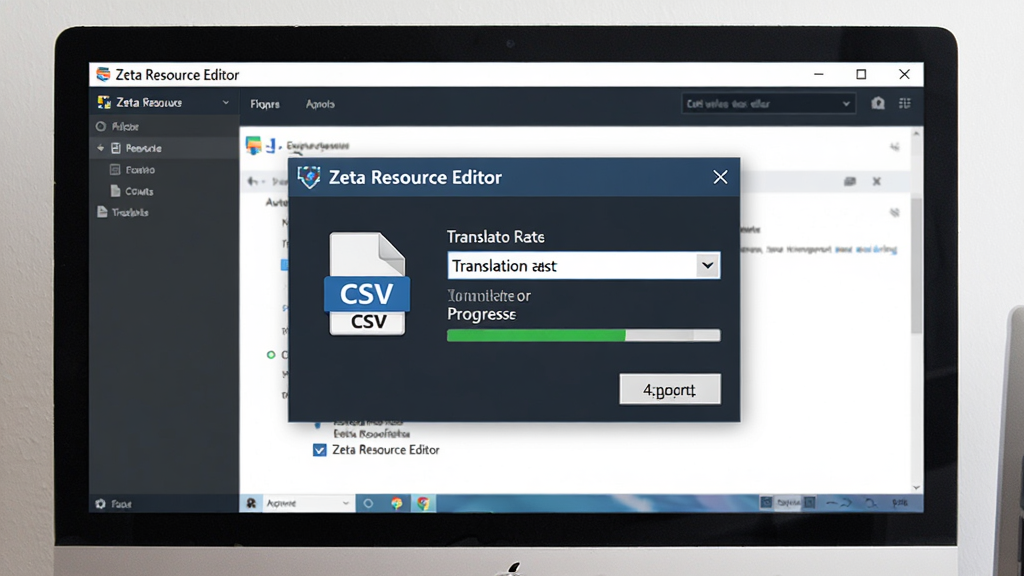Click the page icon of the last sidebar entry
Screen dimensions: 1024x576
click(x=102, y=212)
